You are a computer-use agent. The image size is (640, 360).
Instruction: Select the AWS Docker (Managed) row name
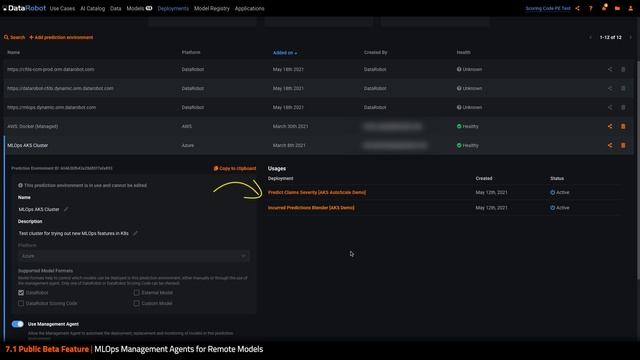(33, 127)
